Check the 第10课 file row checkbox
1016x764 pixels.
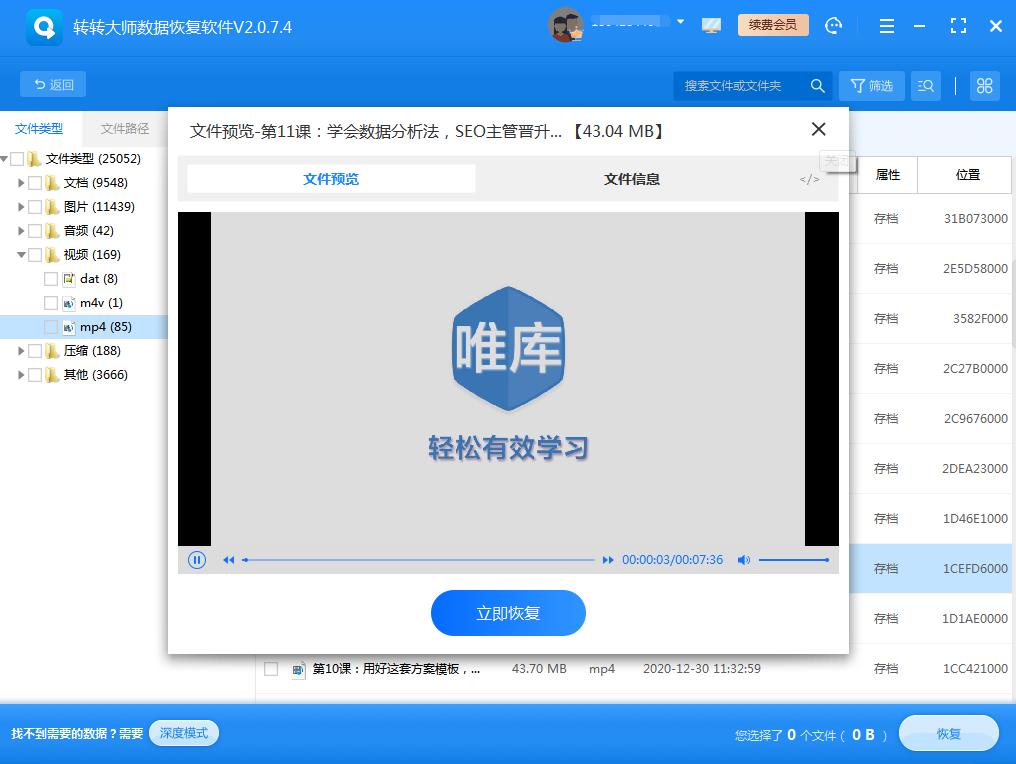pos(270,668)
